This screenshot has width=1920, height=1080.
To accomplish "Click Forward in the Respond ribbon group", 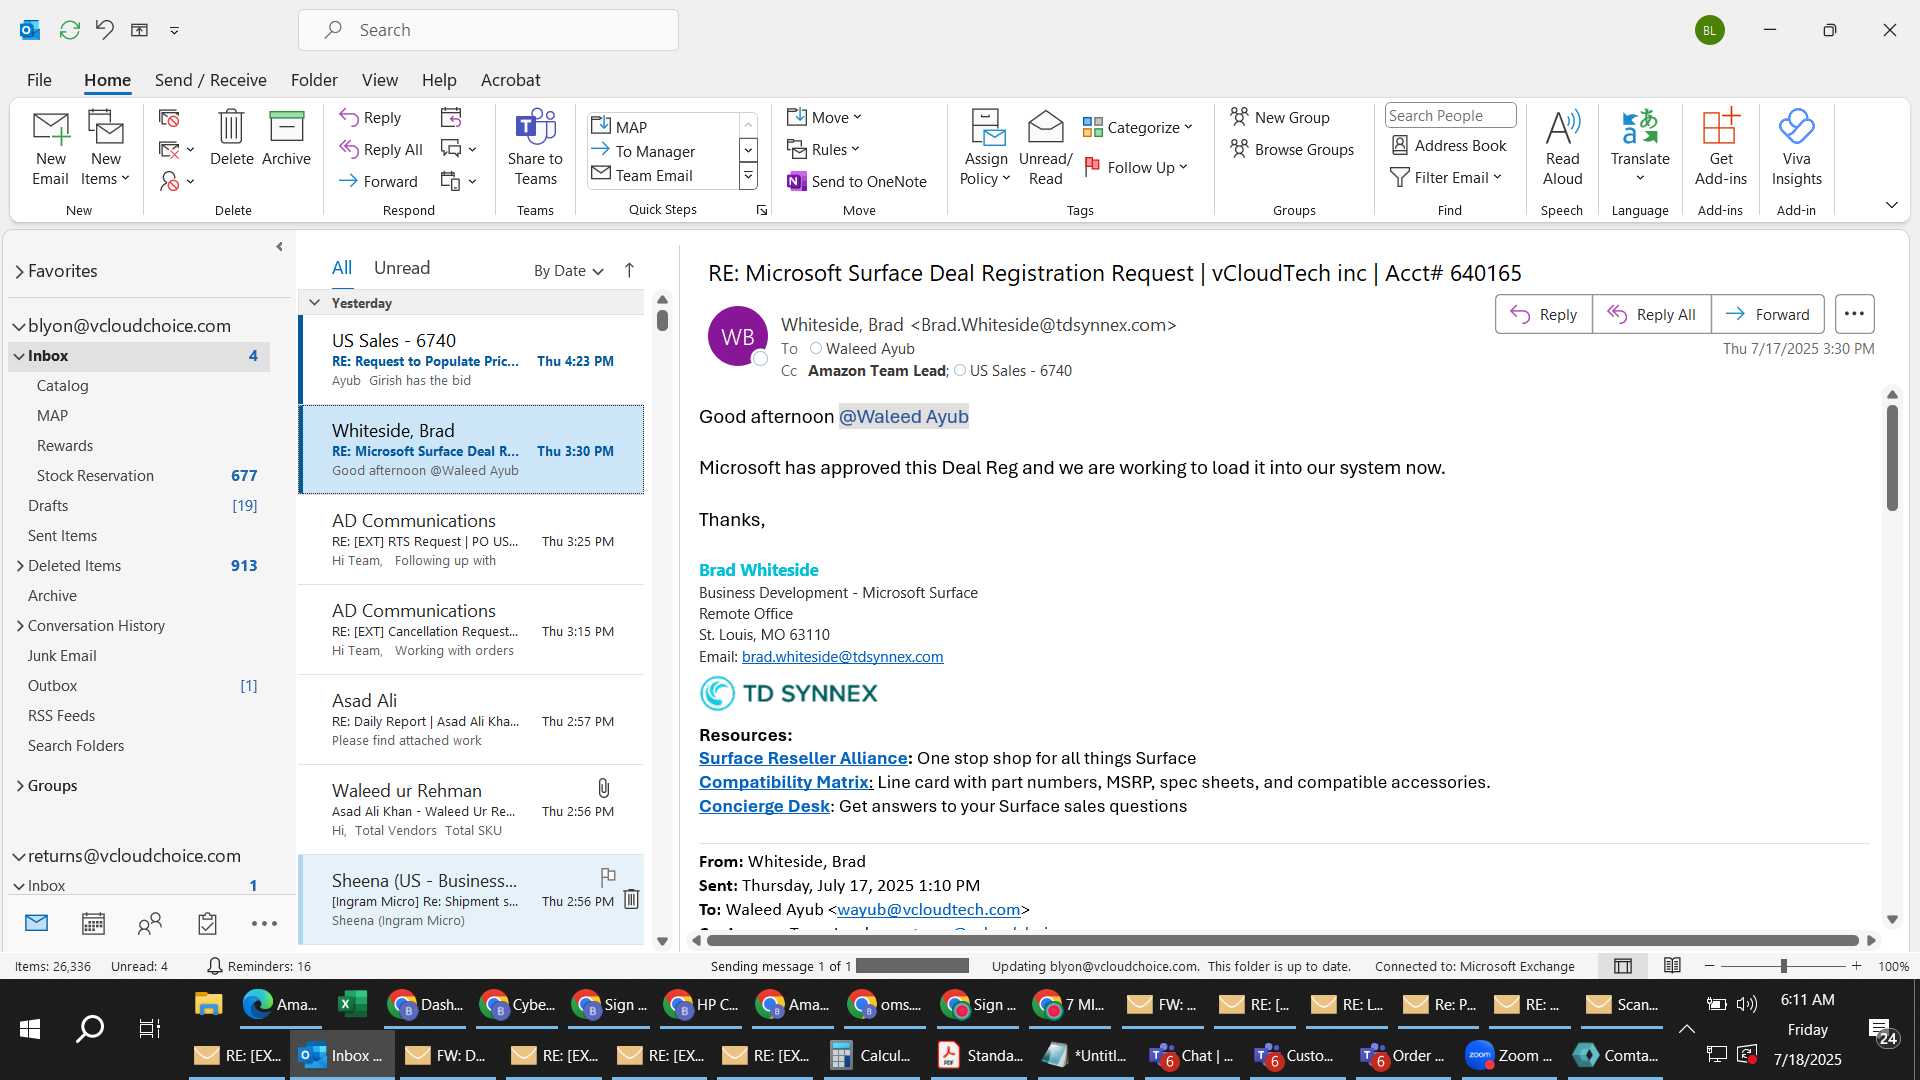I will tap(378, 181).
